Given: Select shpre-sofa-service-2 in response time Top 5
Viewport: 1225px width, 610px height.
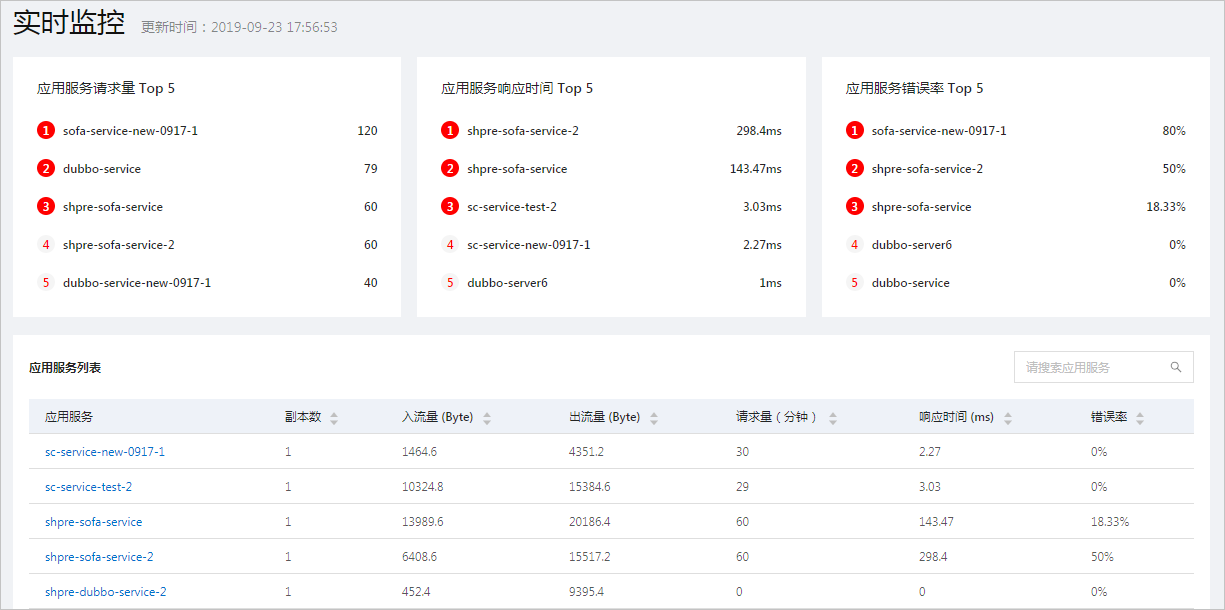Looking at the screenshot, I should tap(523, 131).
